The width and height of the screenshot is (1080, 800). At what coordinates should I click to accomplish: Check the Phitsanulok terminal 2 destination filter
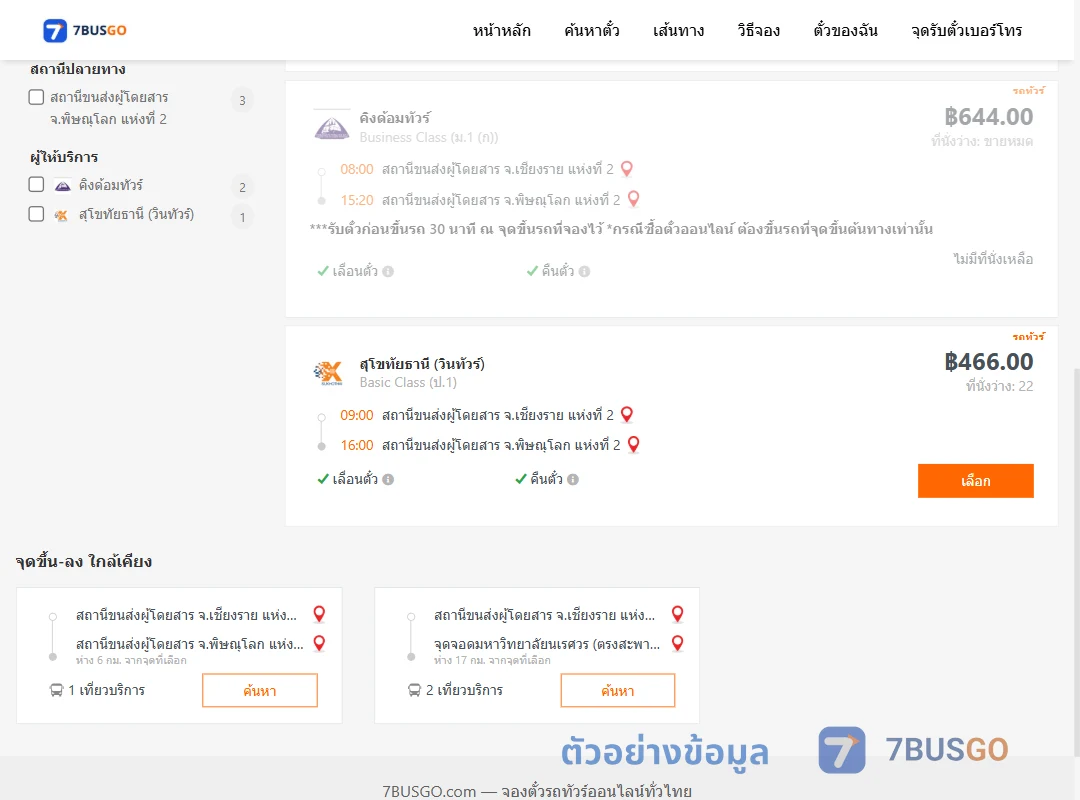(37, 97)
